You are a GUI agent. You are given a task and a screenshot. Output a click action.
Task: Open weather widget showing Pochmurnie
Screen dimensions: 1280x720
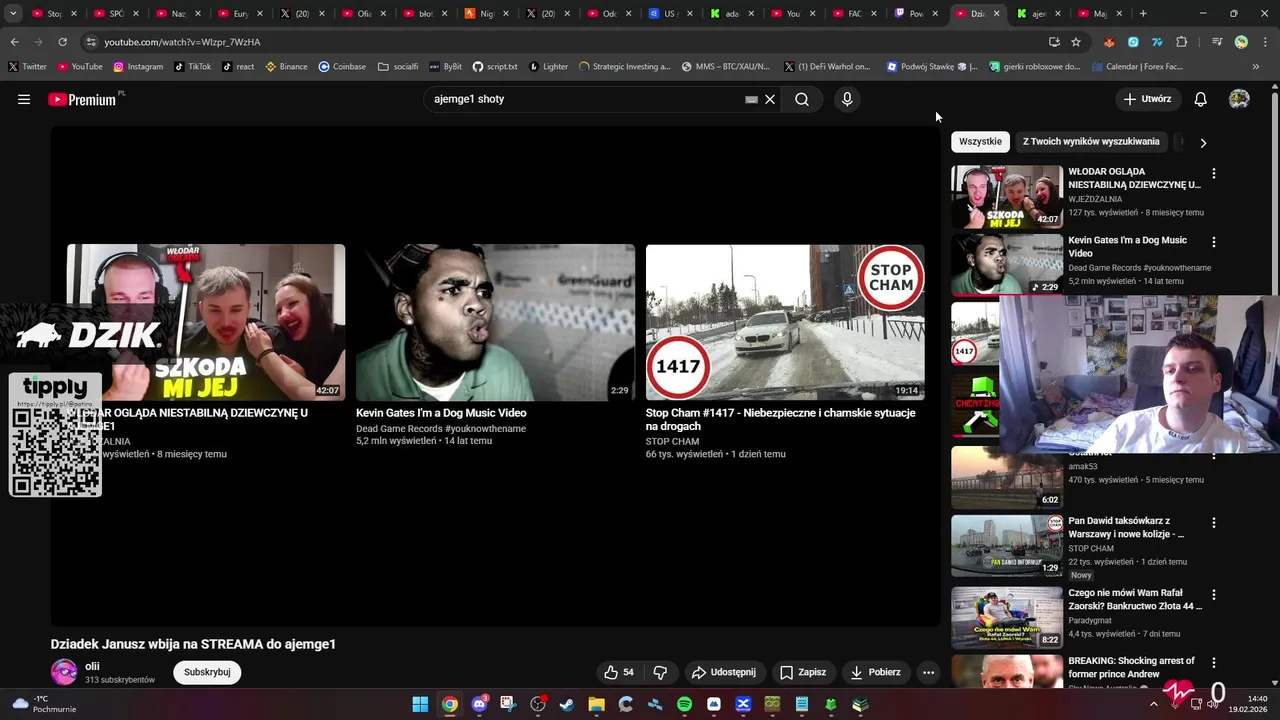pyautogui.click(x=41, y=704)
